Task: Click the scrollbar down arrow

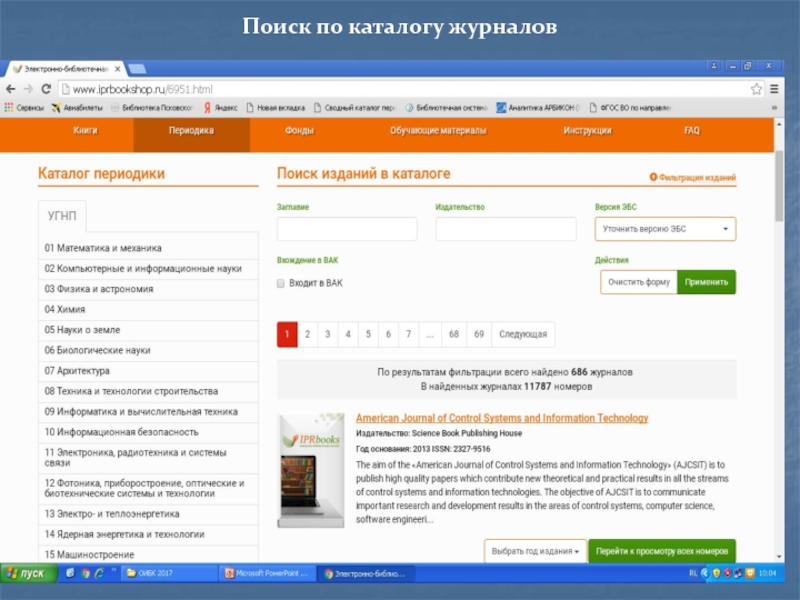Action: (779, 557)
